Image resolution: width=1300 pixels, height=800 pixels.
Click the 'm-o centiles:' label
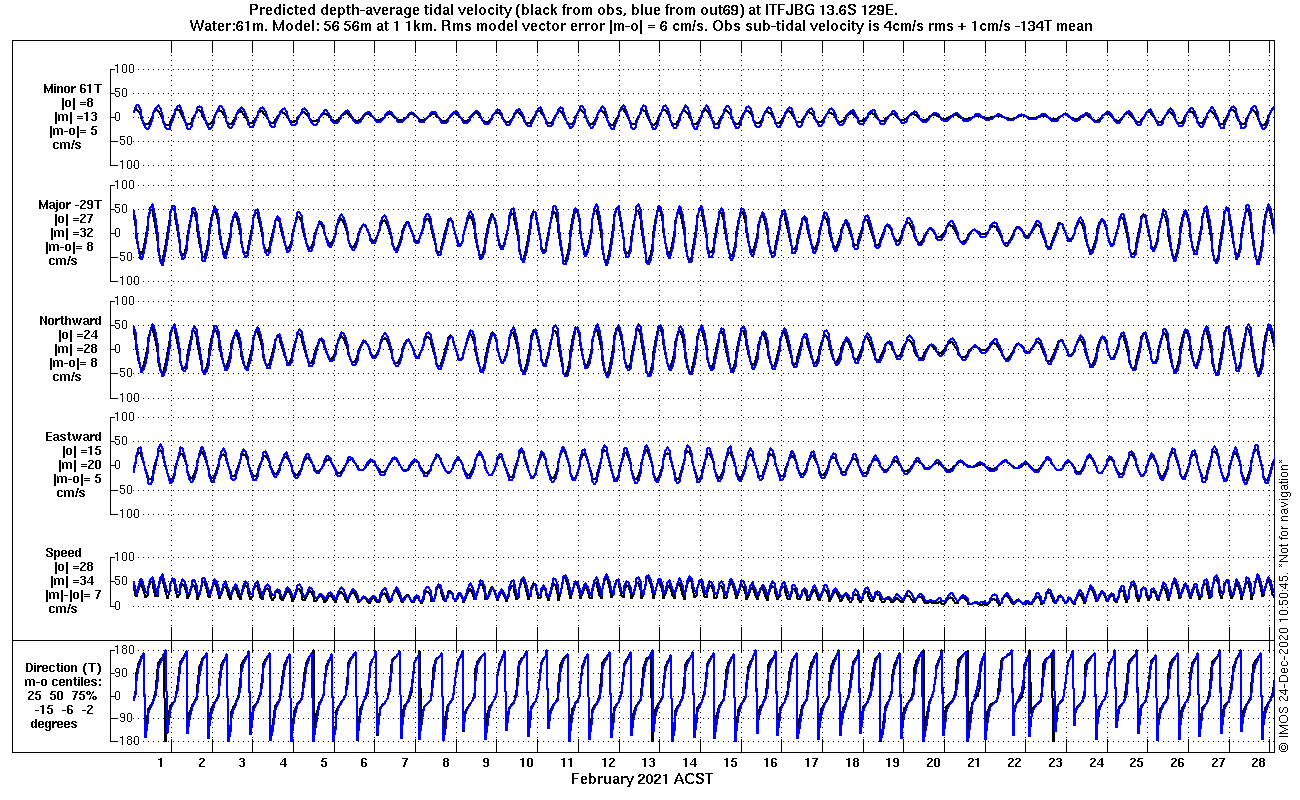64,682
